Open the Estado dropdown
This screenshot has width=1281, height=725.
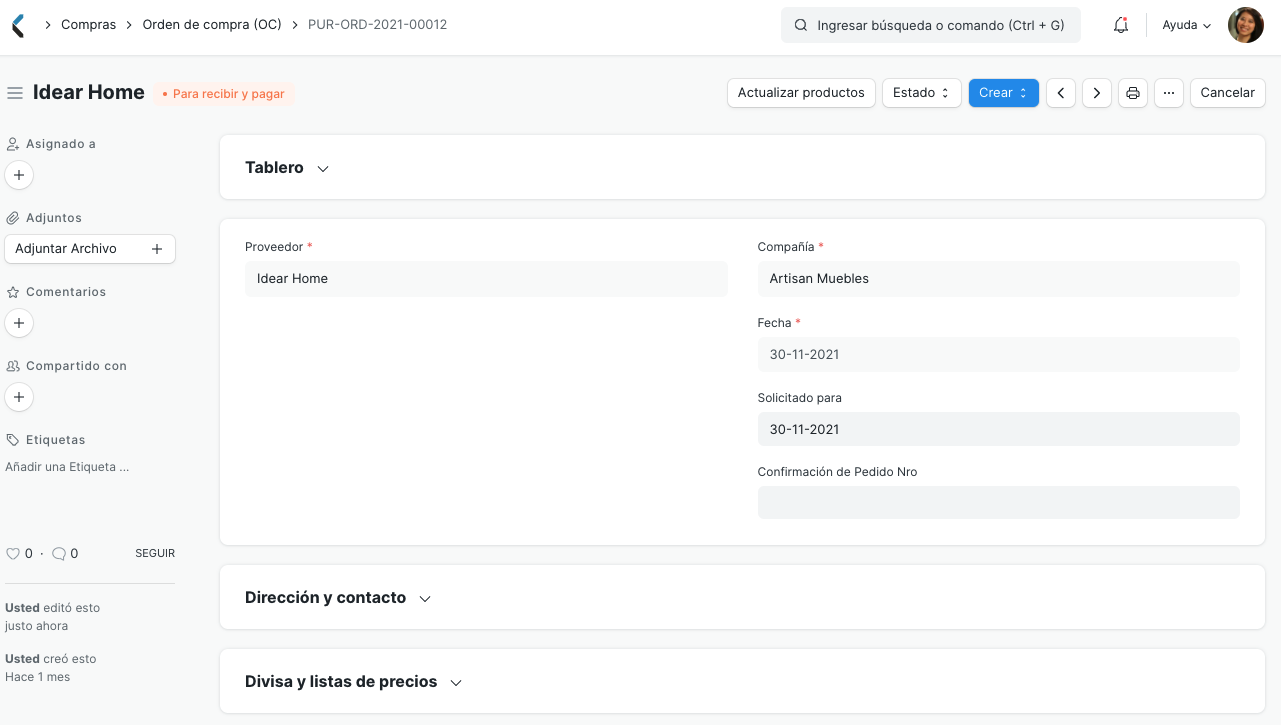[921, 93]
